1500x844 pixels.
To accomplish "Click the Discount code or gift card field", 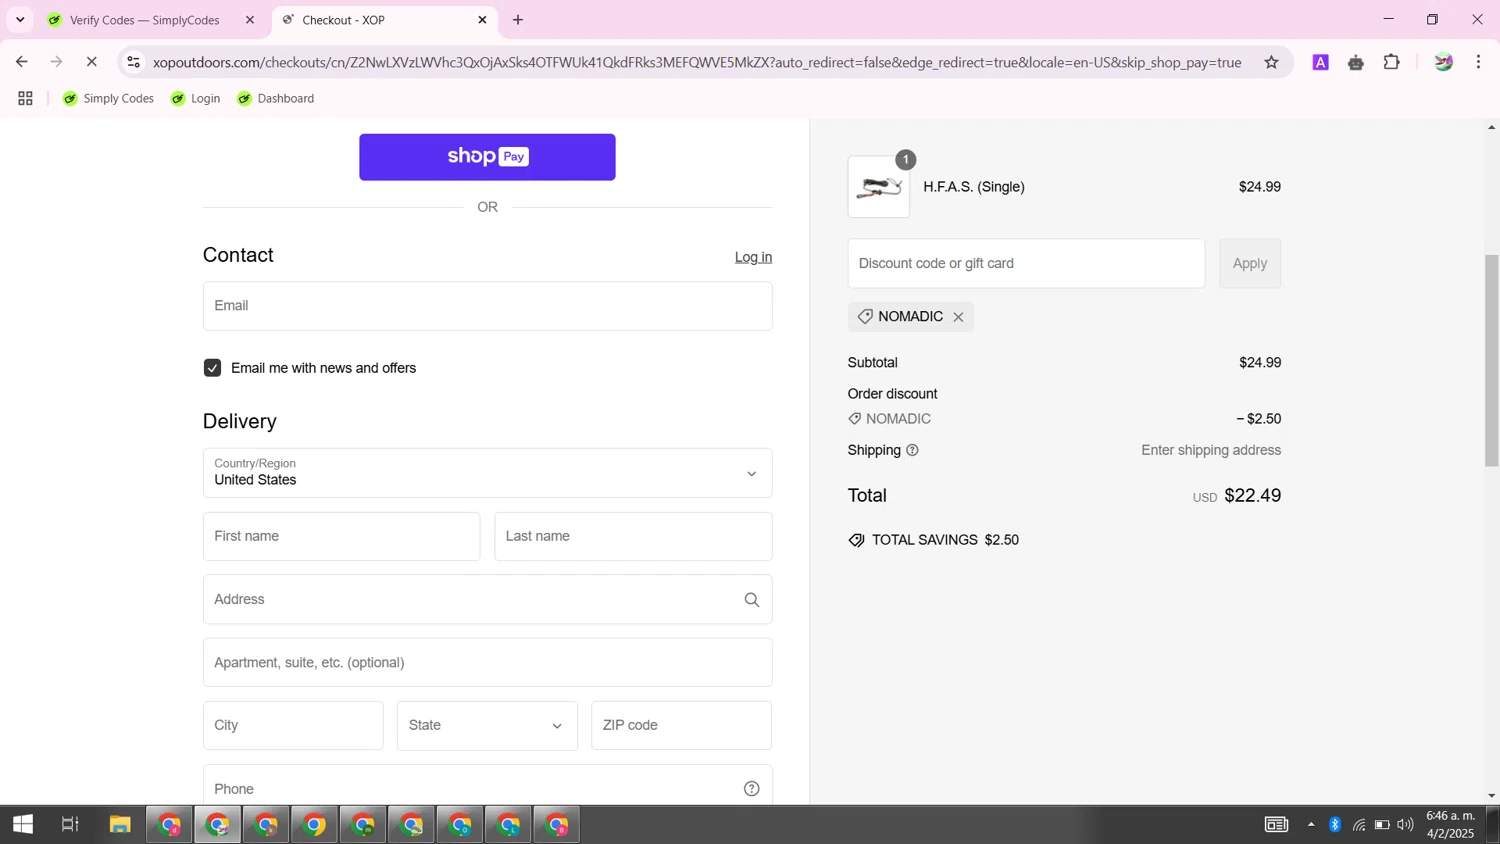I will pos(1026,264).
